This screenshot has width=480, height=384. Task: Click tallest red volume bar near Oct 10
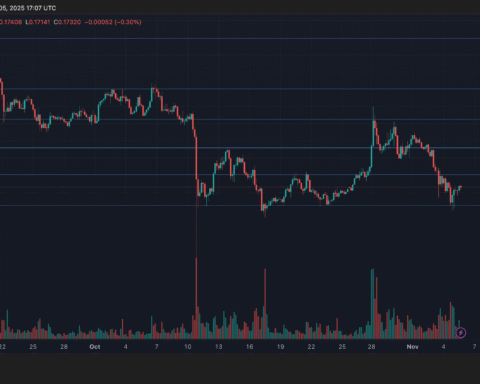tap(196, 298)
